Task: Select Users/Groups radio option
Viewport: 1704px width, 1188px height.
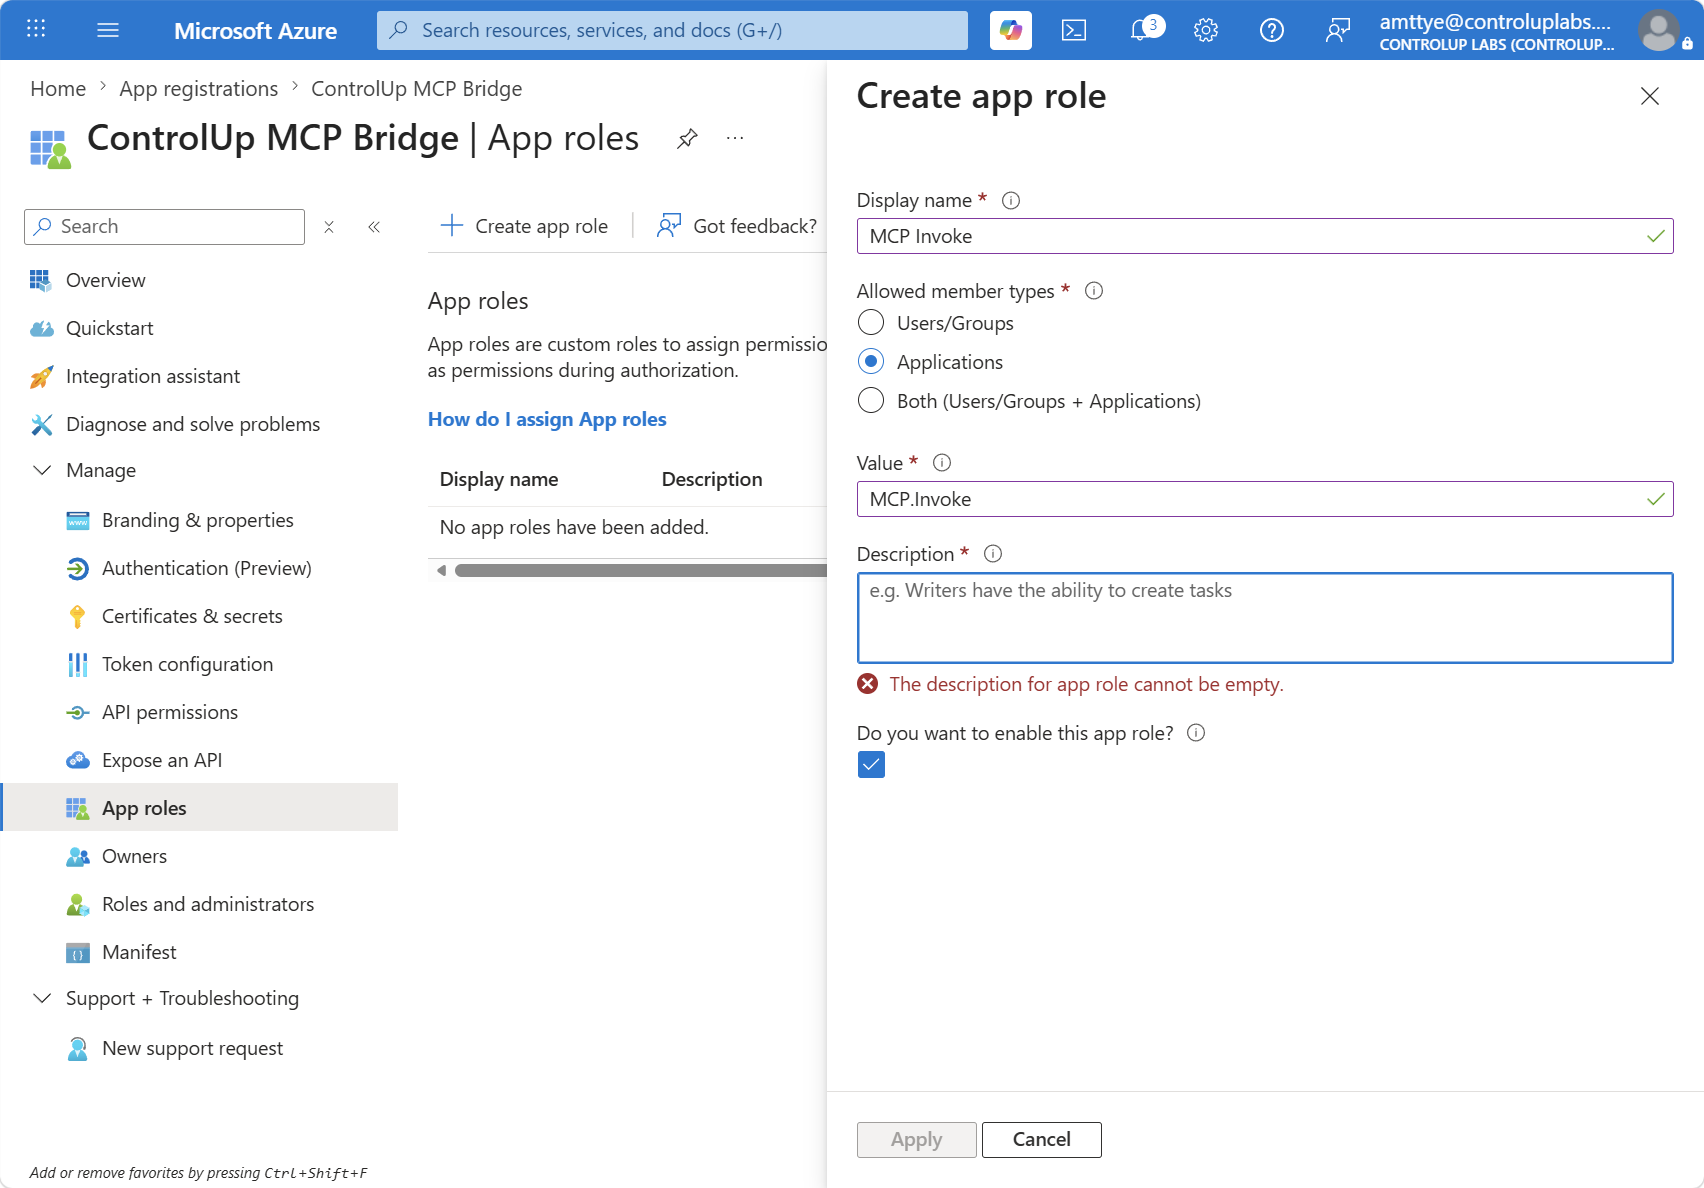Action: (x=871, y=323)
